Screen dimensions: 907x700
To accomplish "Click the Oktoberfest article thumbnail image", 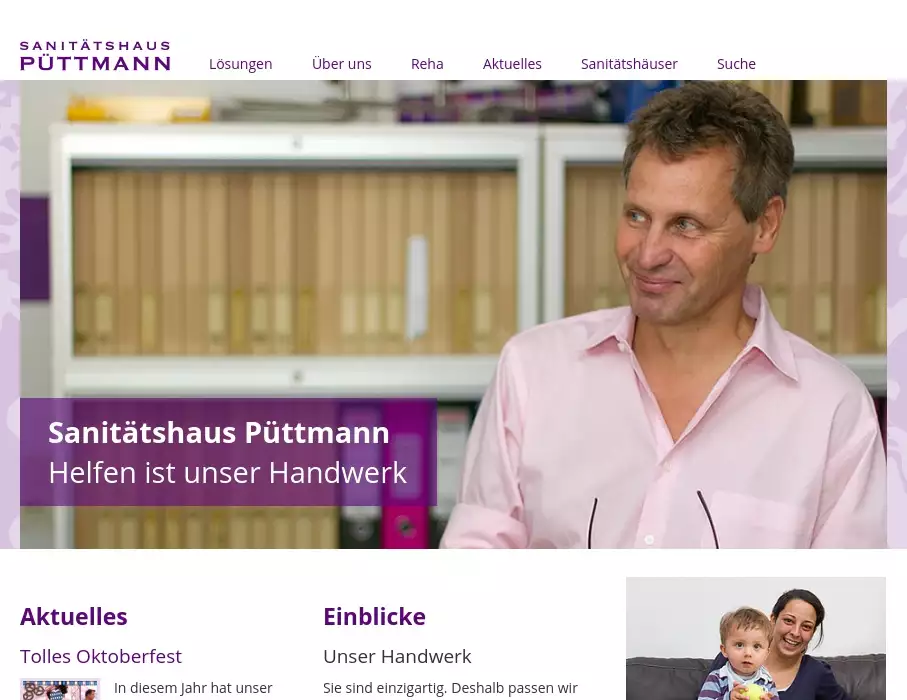I will tap(60, 689).
